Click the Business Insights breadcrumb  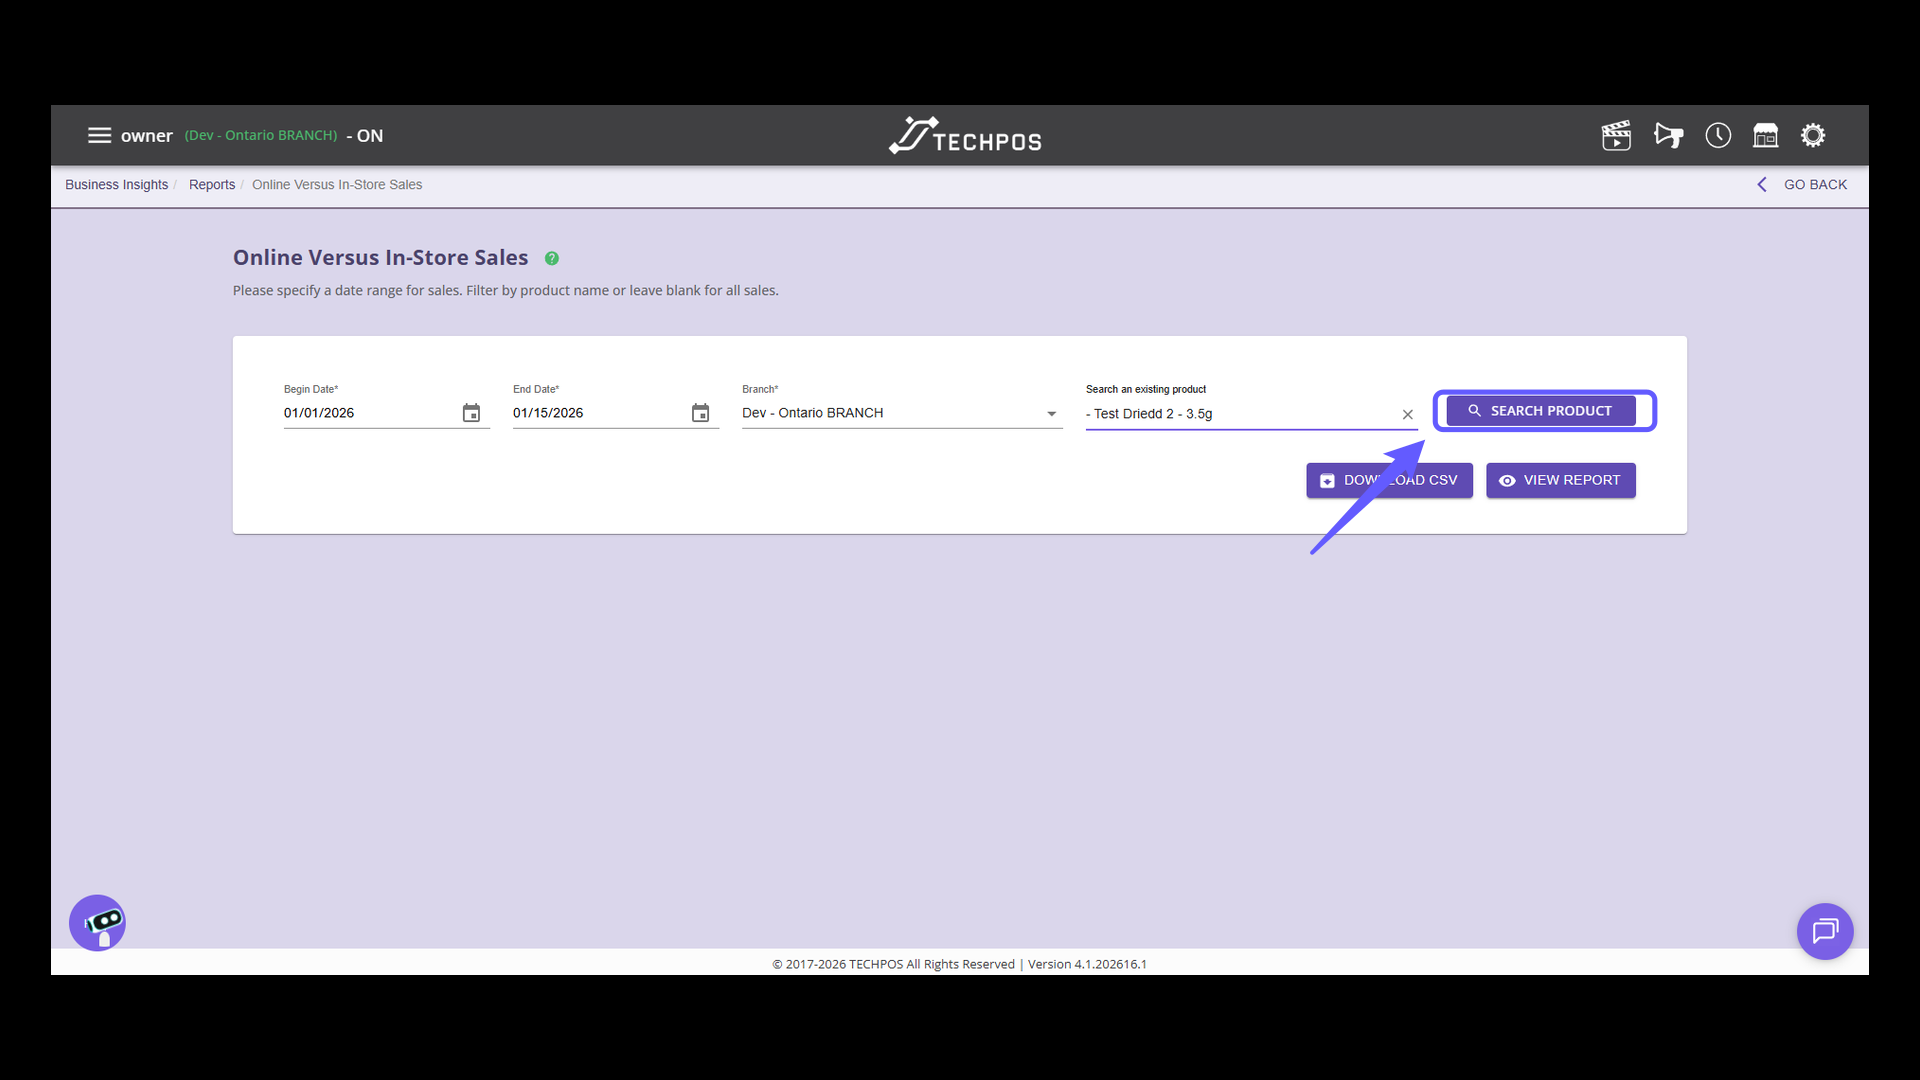(116, 185)
